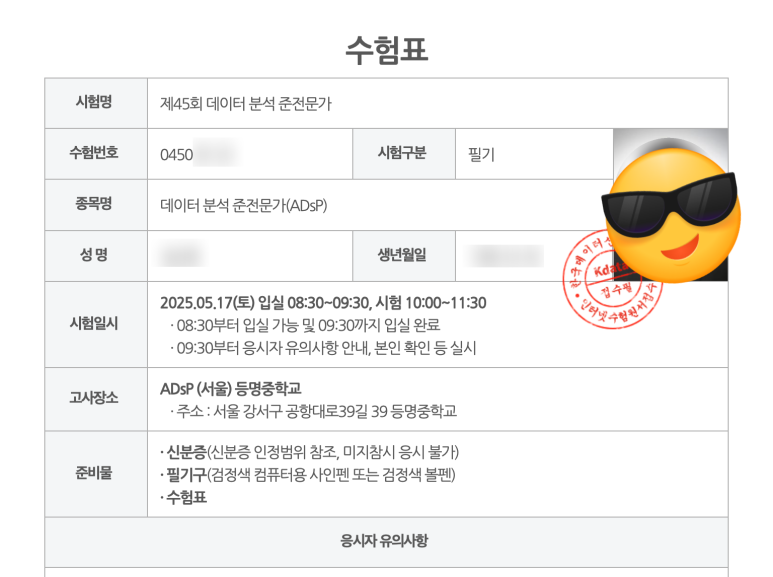773x577 pixels.
Task: Click the 필기구 required item line
Action: point(308,475)
